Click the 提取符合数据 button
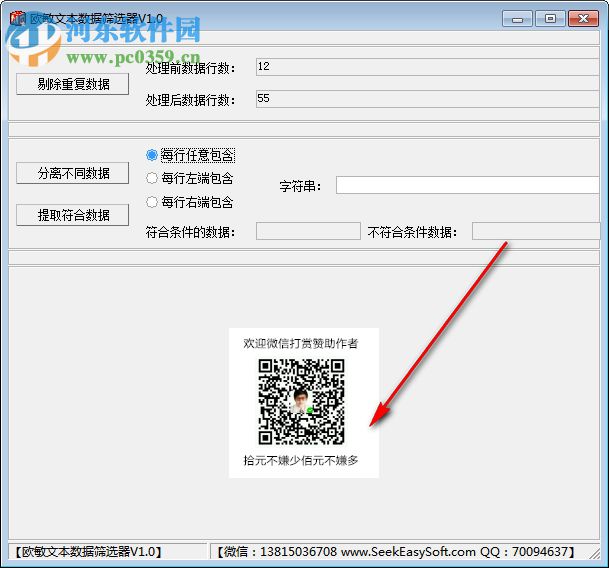Viewport: 609px width, 568px height. tap(73, 215)
